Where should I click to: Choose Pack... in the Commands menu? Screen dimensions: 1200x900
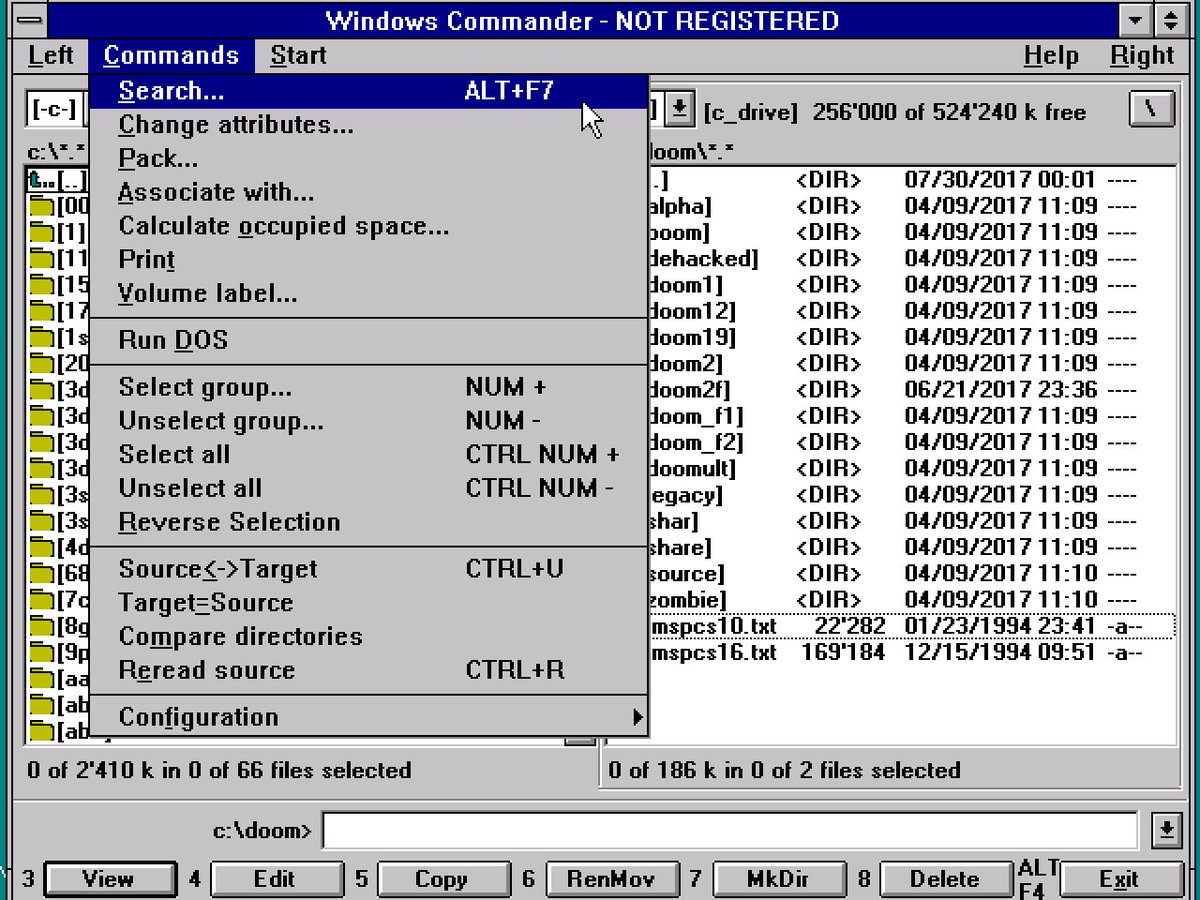tap(369, 158)
